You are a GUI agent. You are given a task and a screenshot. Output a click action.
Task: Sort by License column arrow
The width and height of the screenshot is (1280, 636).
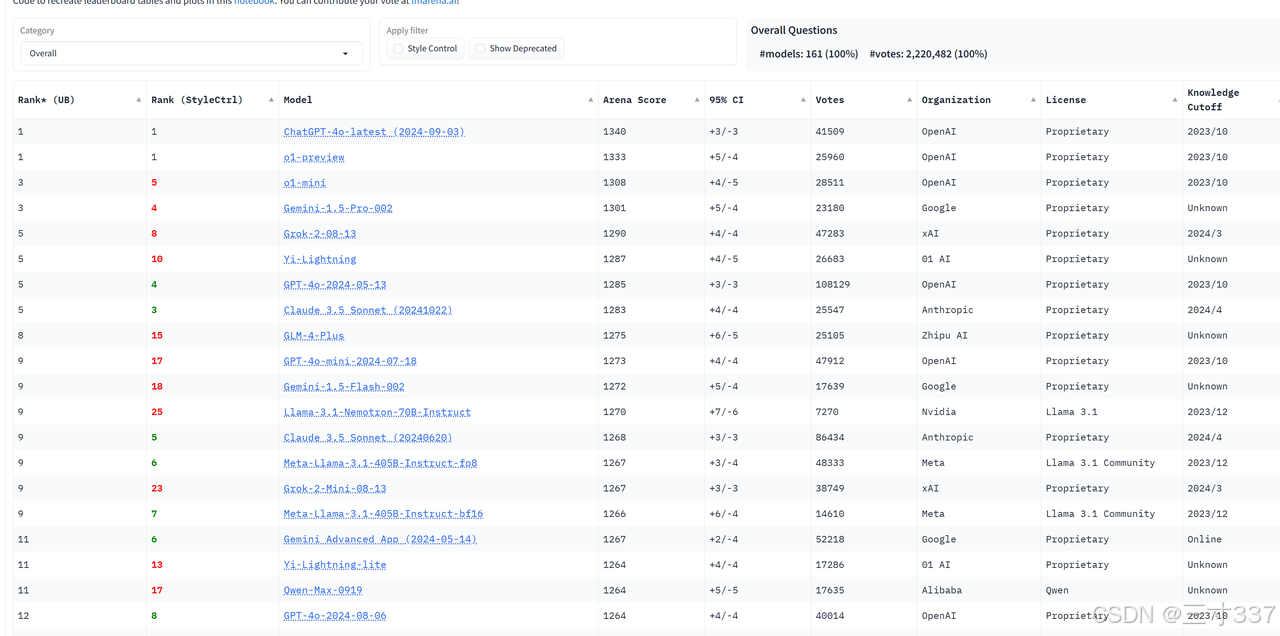pos(1175,100)
